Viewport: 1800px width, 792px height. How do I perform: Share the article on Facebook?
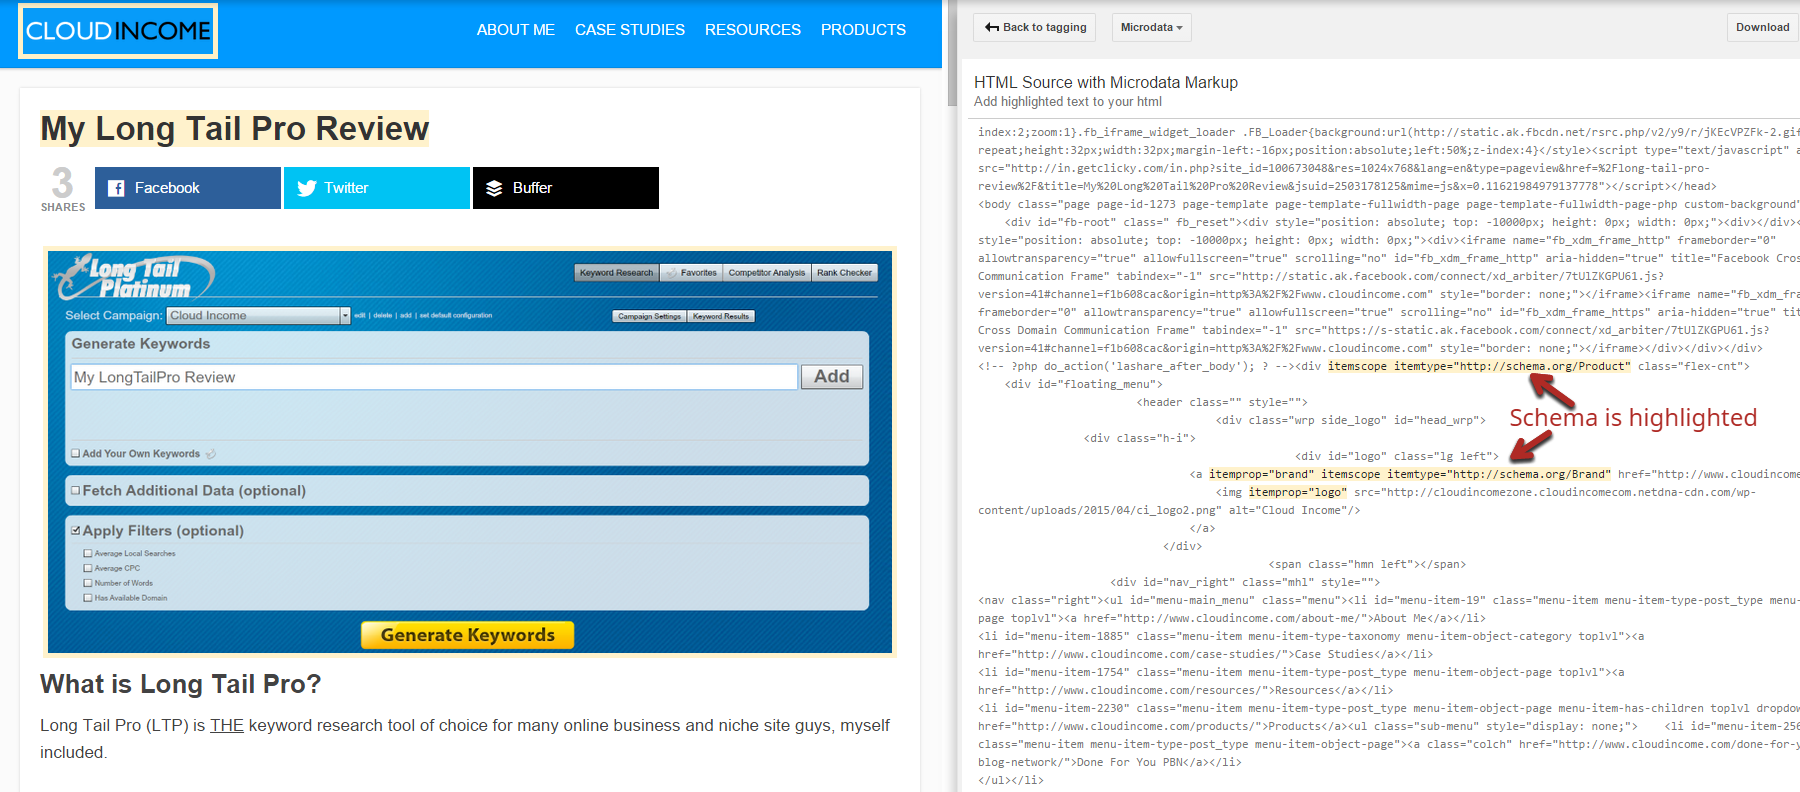[x=188, y=188]
